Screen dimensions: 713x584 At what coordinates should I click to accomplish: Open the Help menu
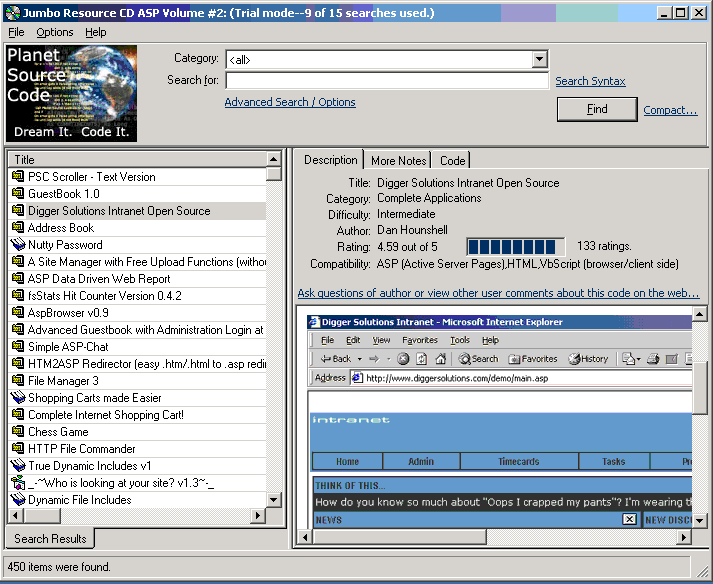[x=95, y=32]
